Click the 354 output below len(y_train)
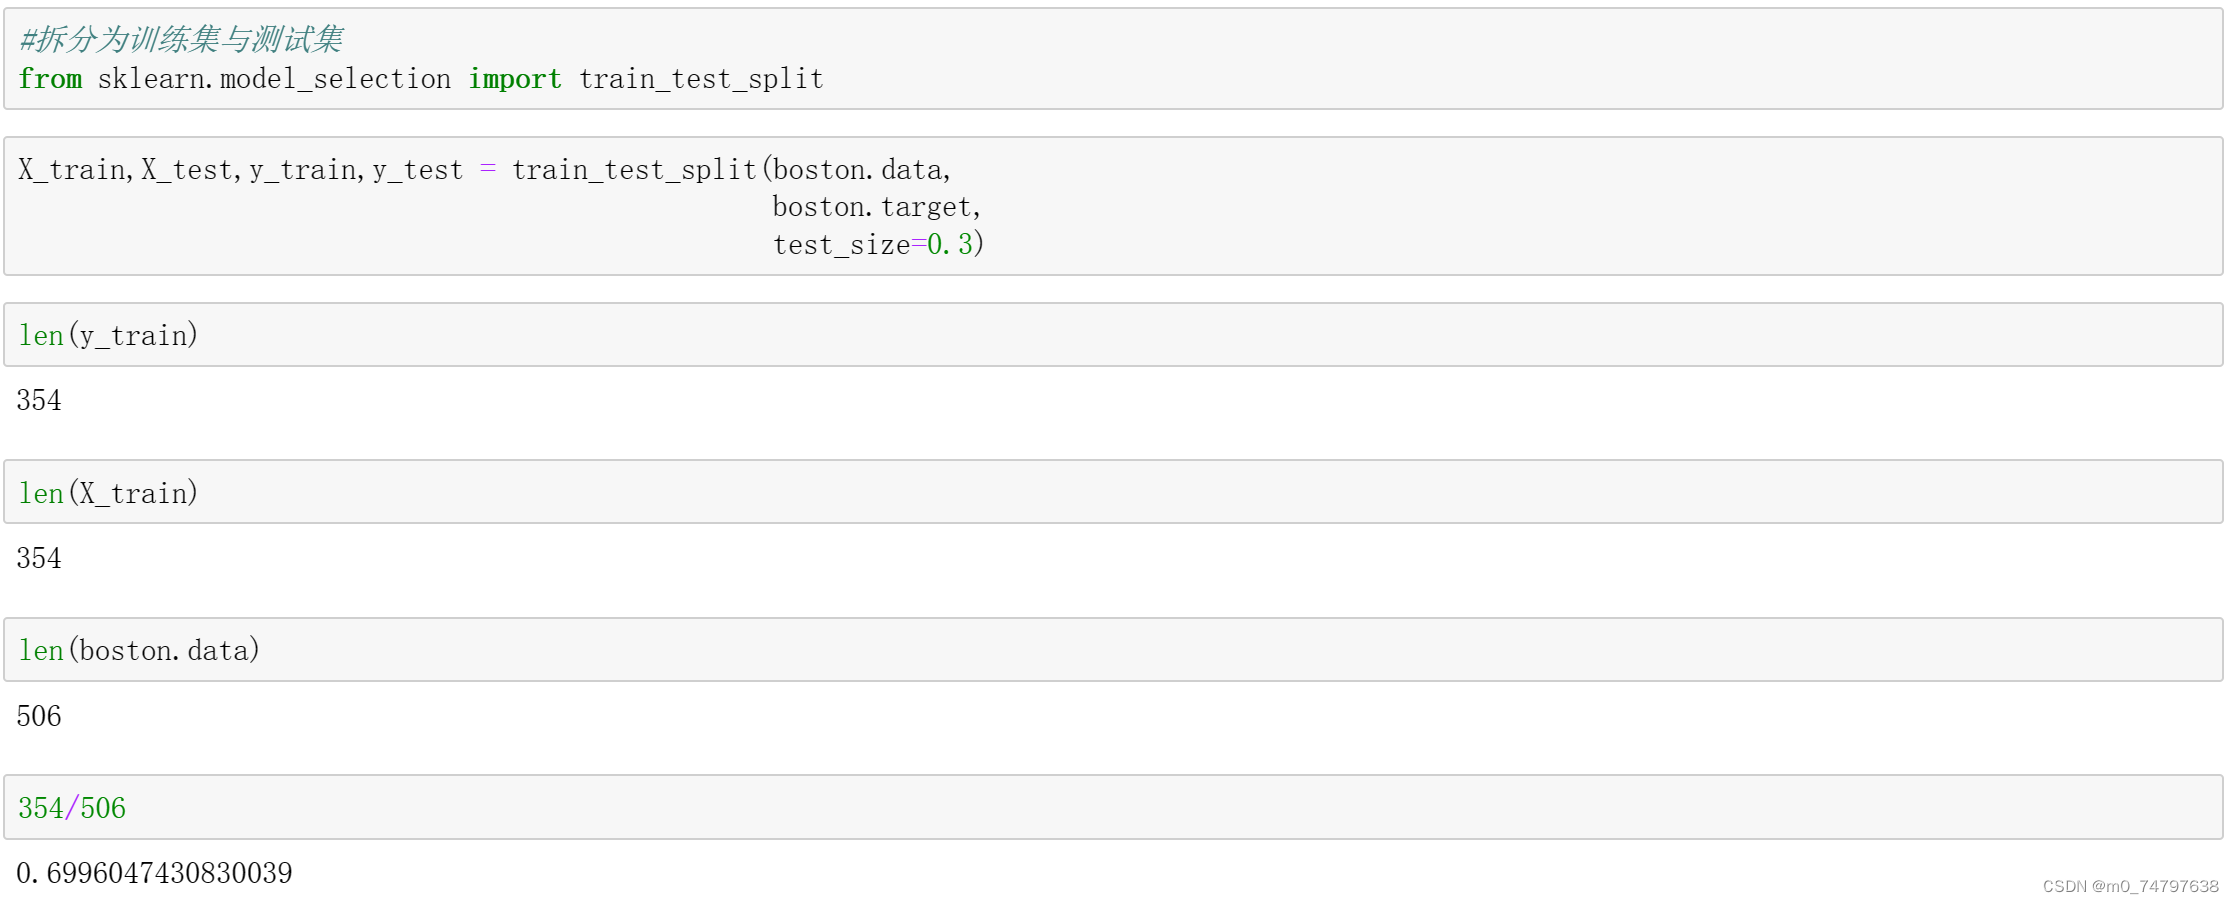Screen dimensions: 2234x904 click(39, 400)
